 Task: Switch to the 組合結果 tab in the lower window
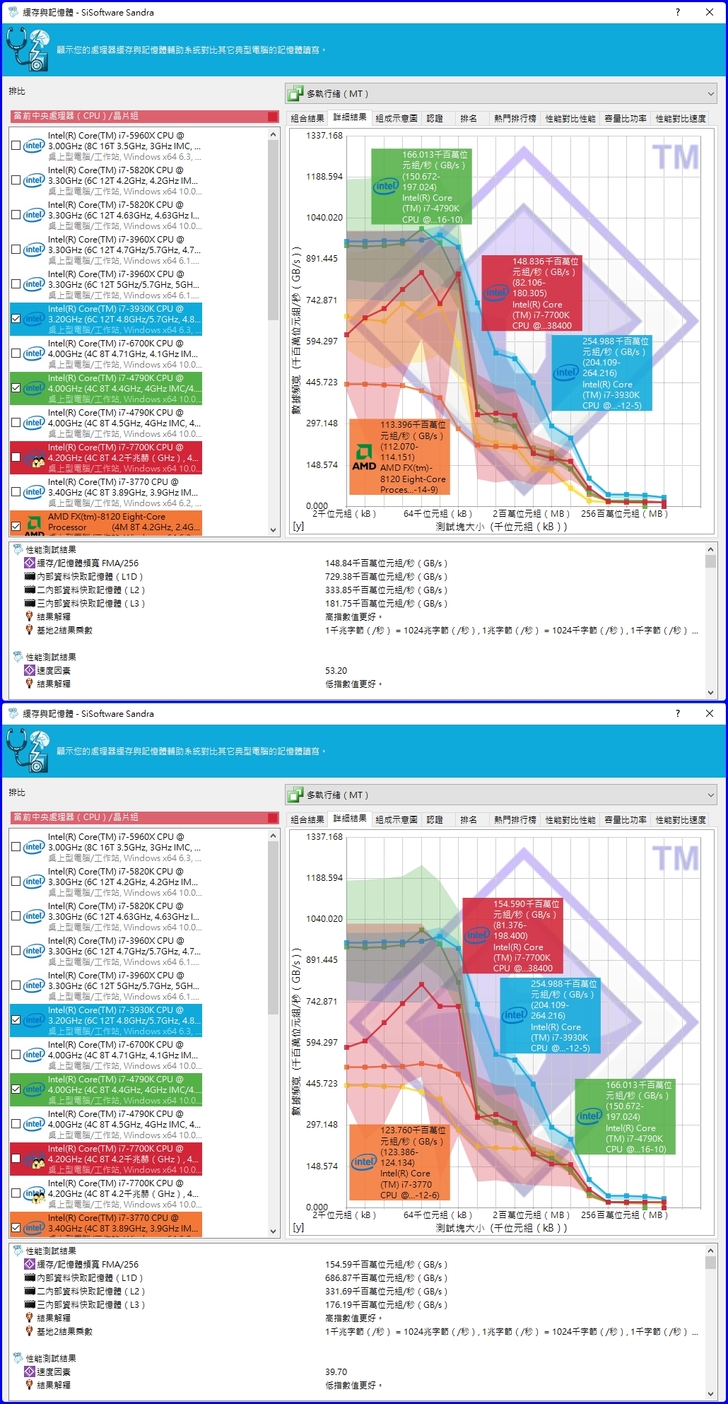pos(308,819)
